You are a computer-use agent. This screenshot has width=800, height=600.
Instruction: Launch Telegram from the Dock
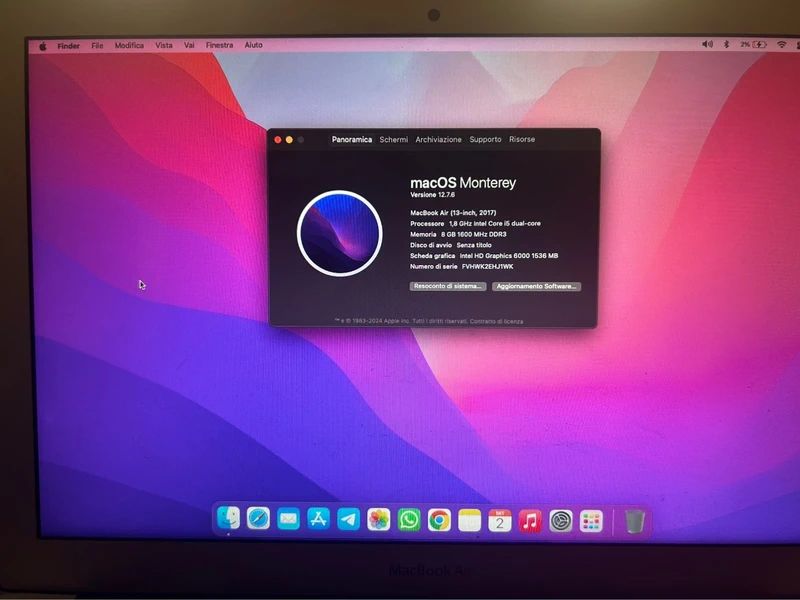(x=348, y=520)
